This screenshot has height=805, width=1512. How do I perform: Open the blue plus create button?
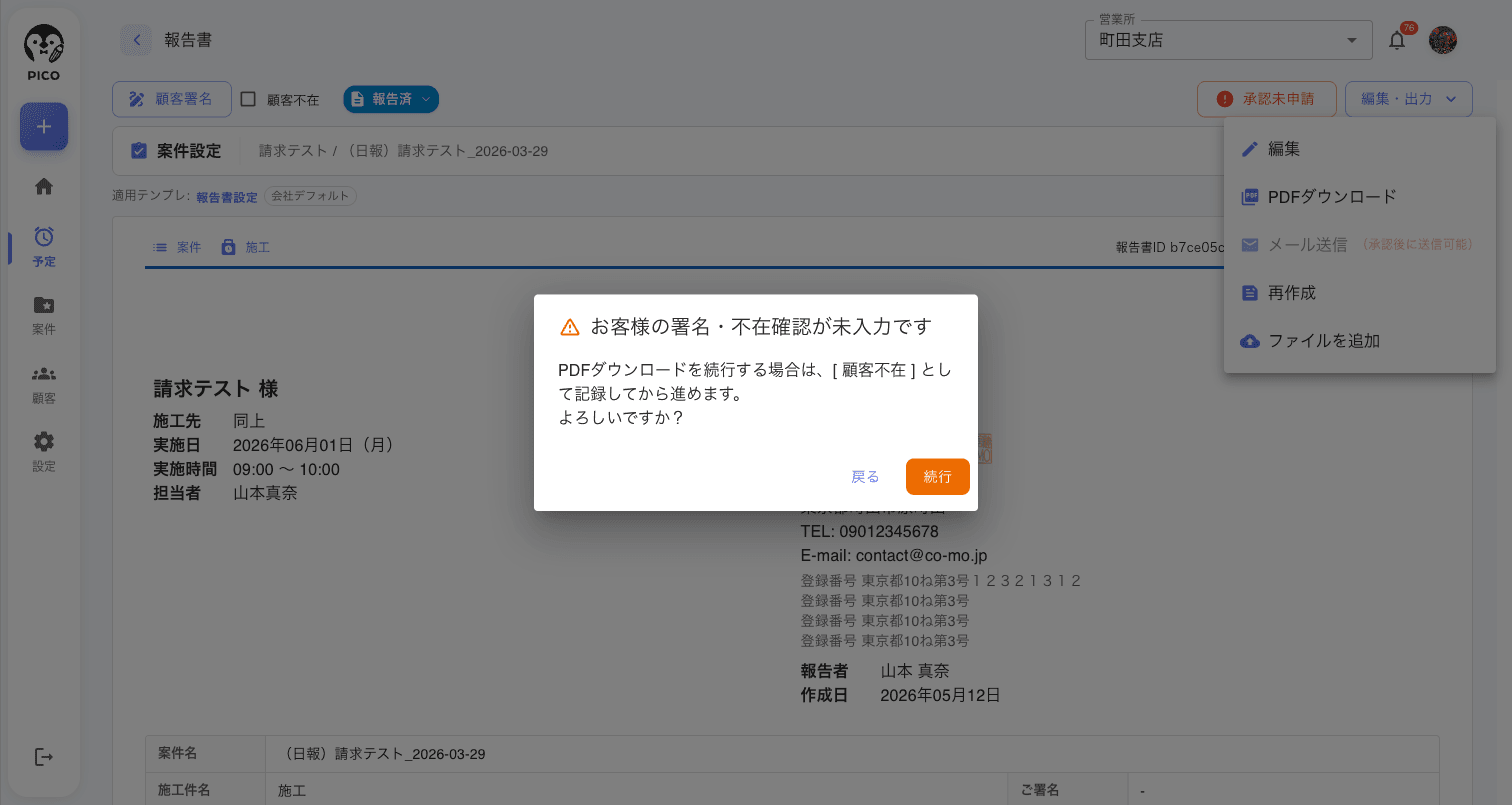click(x=44, y=127)
